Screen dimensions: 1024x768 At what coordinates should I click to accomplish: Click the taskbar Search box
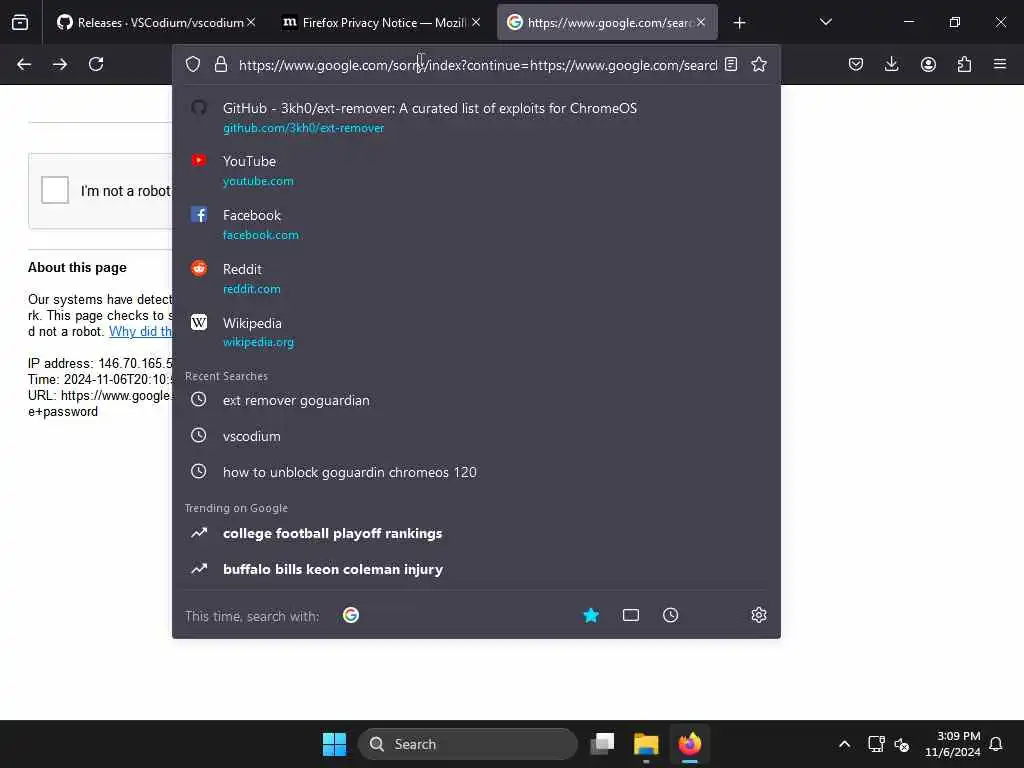[x=468, y=744]
